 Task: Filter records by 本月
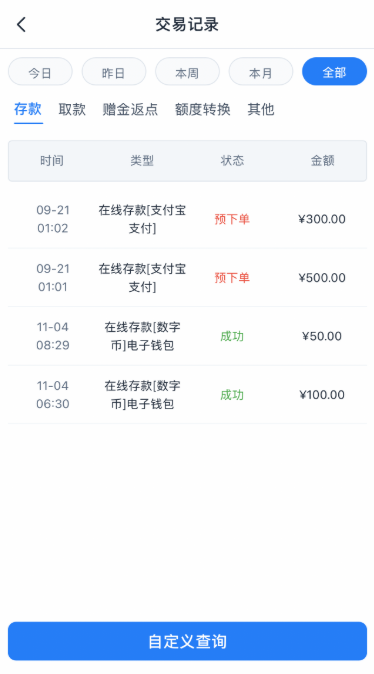[261, 71]
